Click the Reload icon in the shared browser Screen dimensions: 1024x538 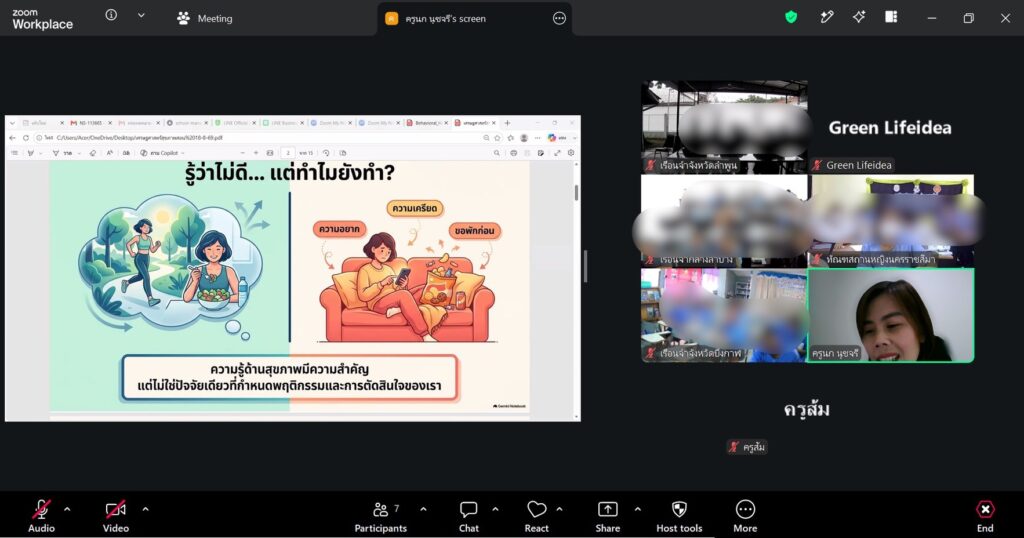25,138
